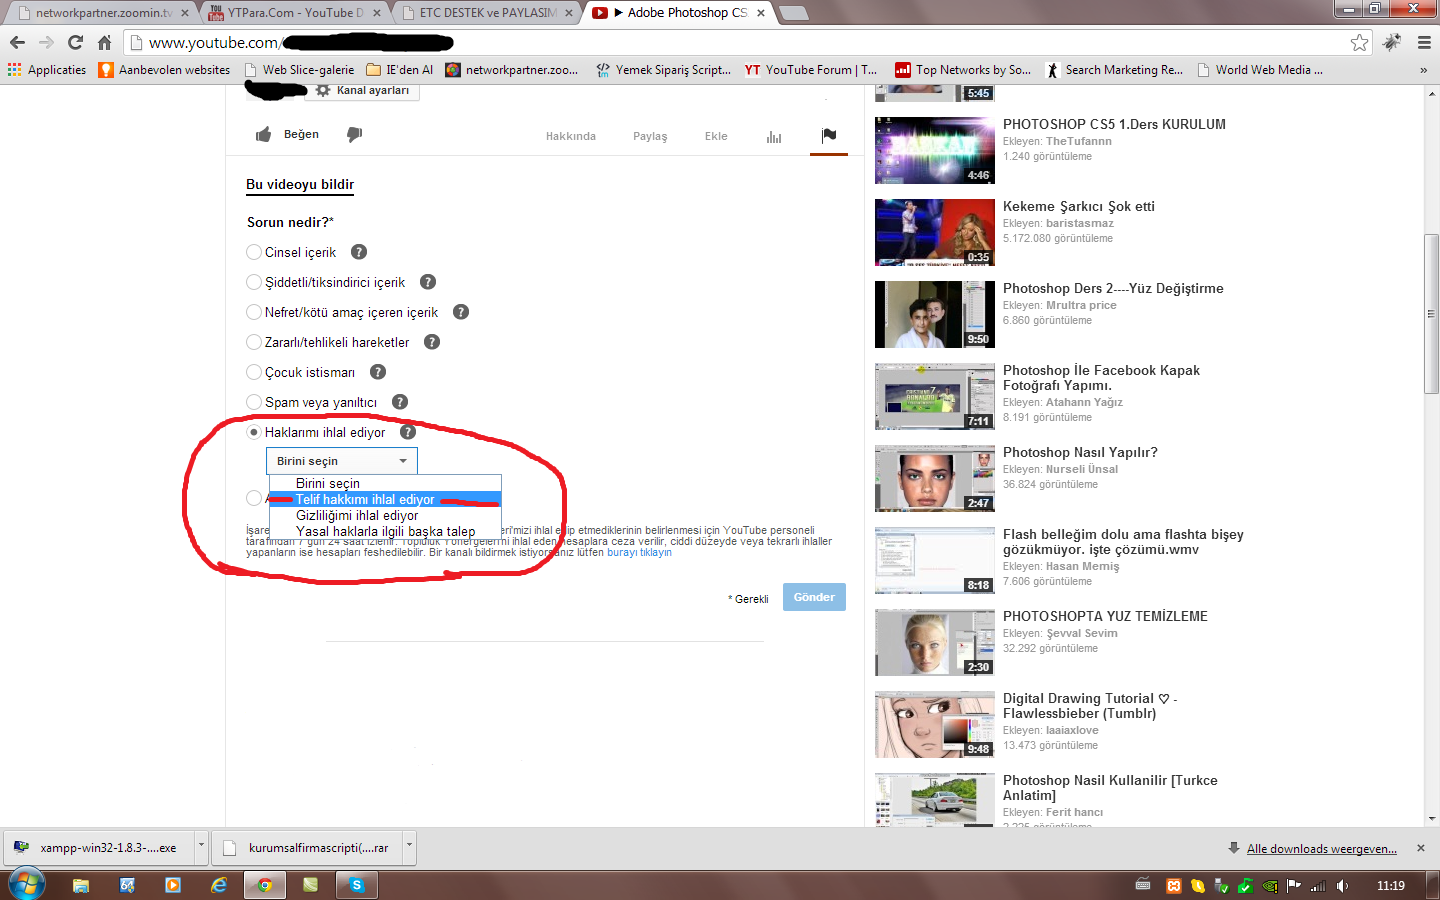The width and height of the screenshot is (1440, 900).
Task: Open the Chrome menu hamburger icon
Action: point(1424,42)
